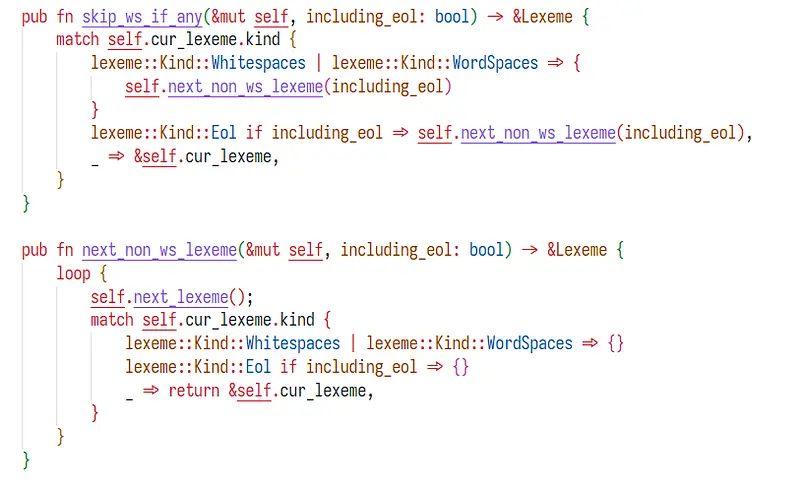Image resolution: width=800 pixels, height=484 pixels.
Task: Click next_non_ws_lexeme call under the Whitespaces arm
Action: pyautogui.click(x=245, y=86)
